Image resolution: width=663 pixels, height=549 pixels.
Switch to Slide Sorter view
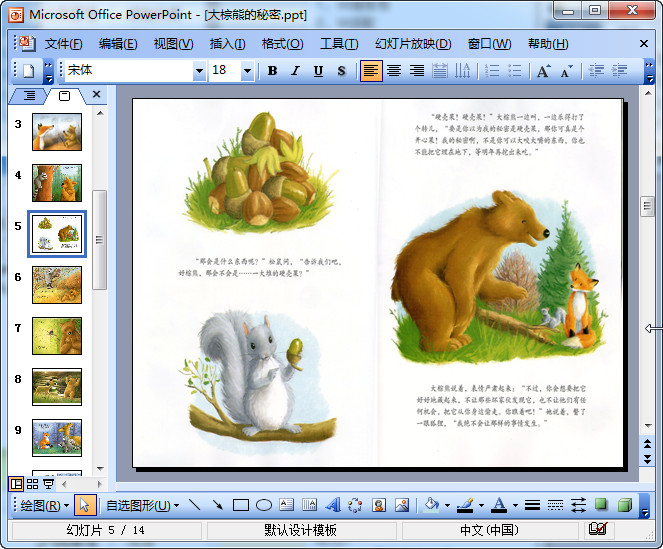[33, 483]
